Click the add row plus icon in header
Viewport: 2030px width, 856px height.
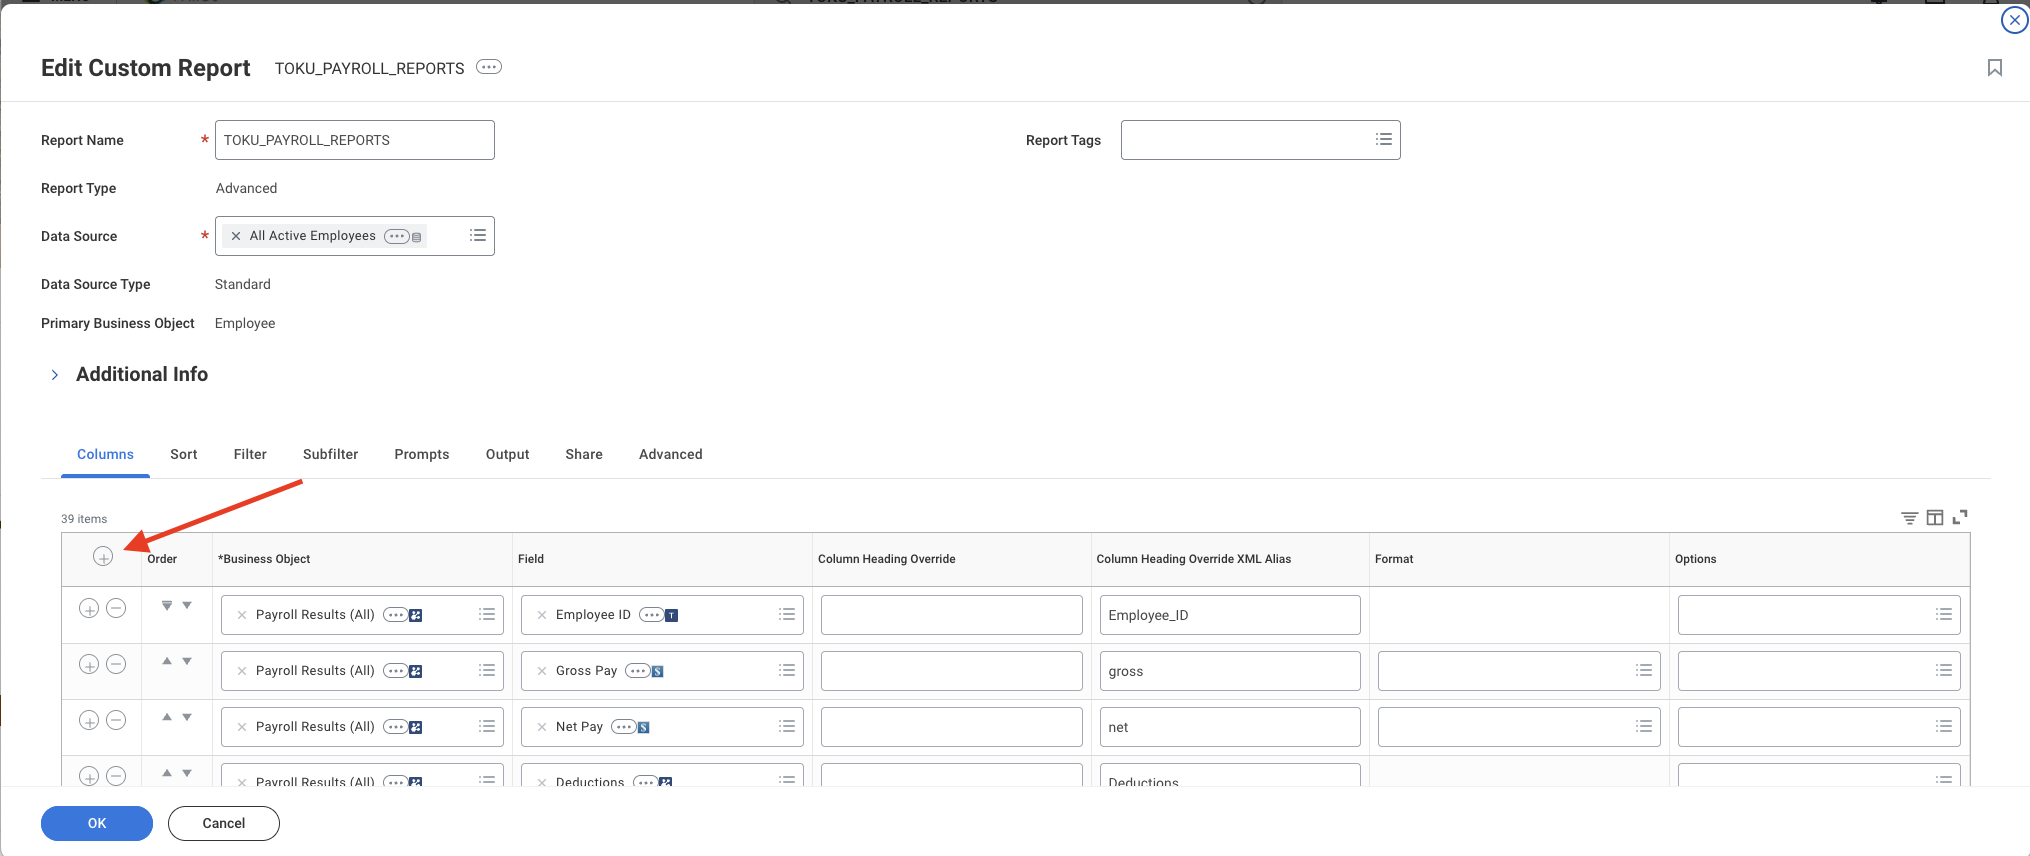[103, 557]
